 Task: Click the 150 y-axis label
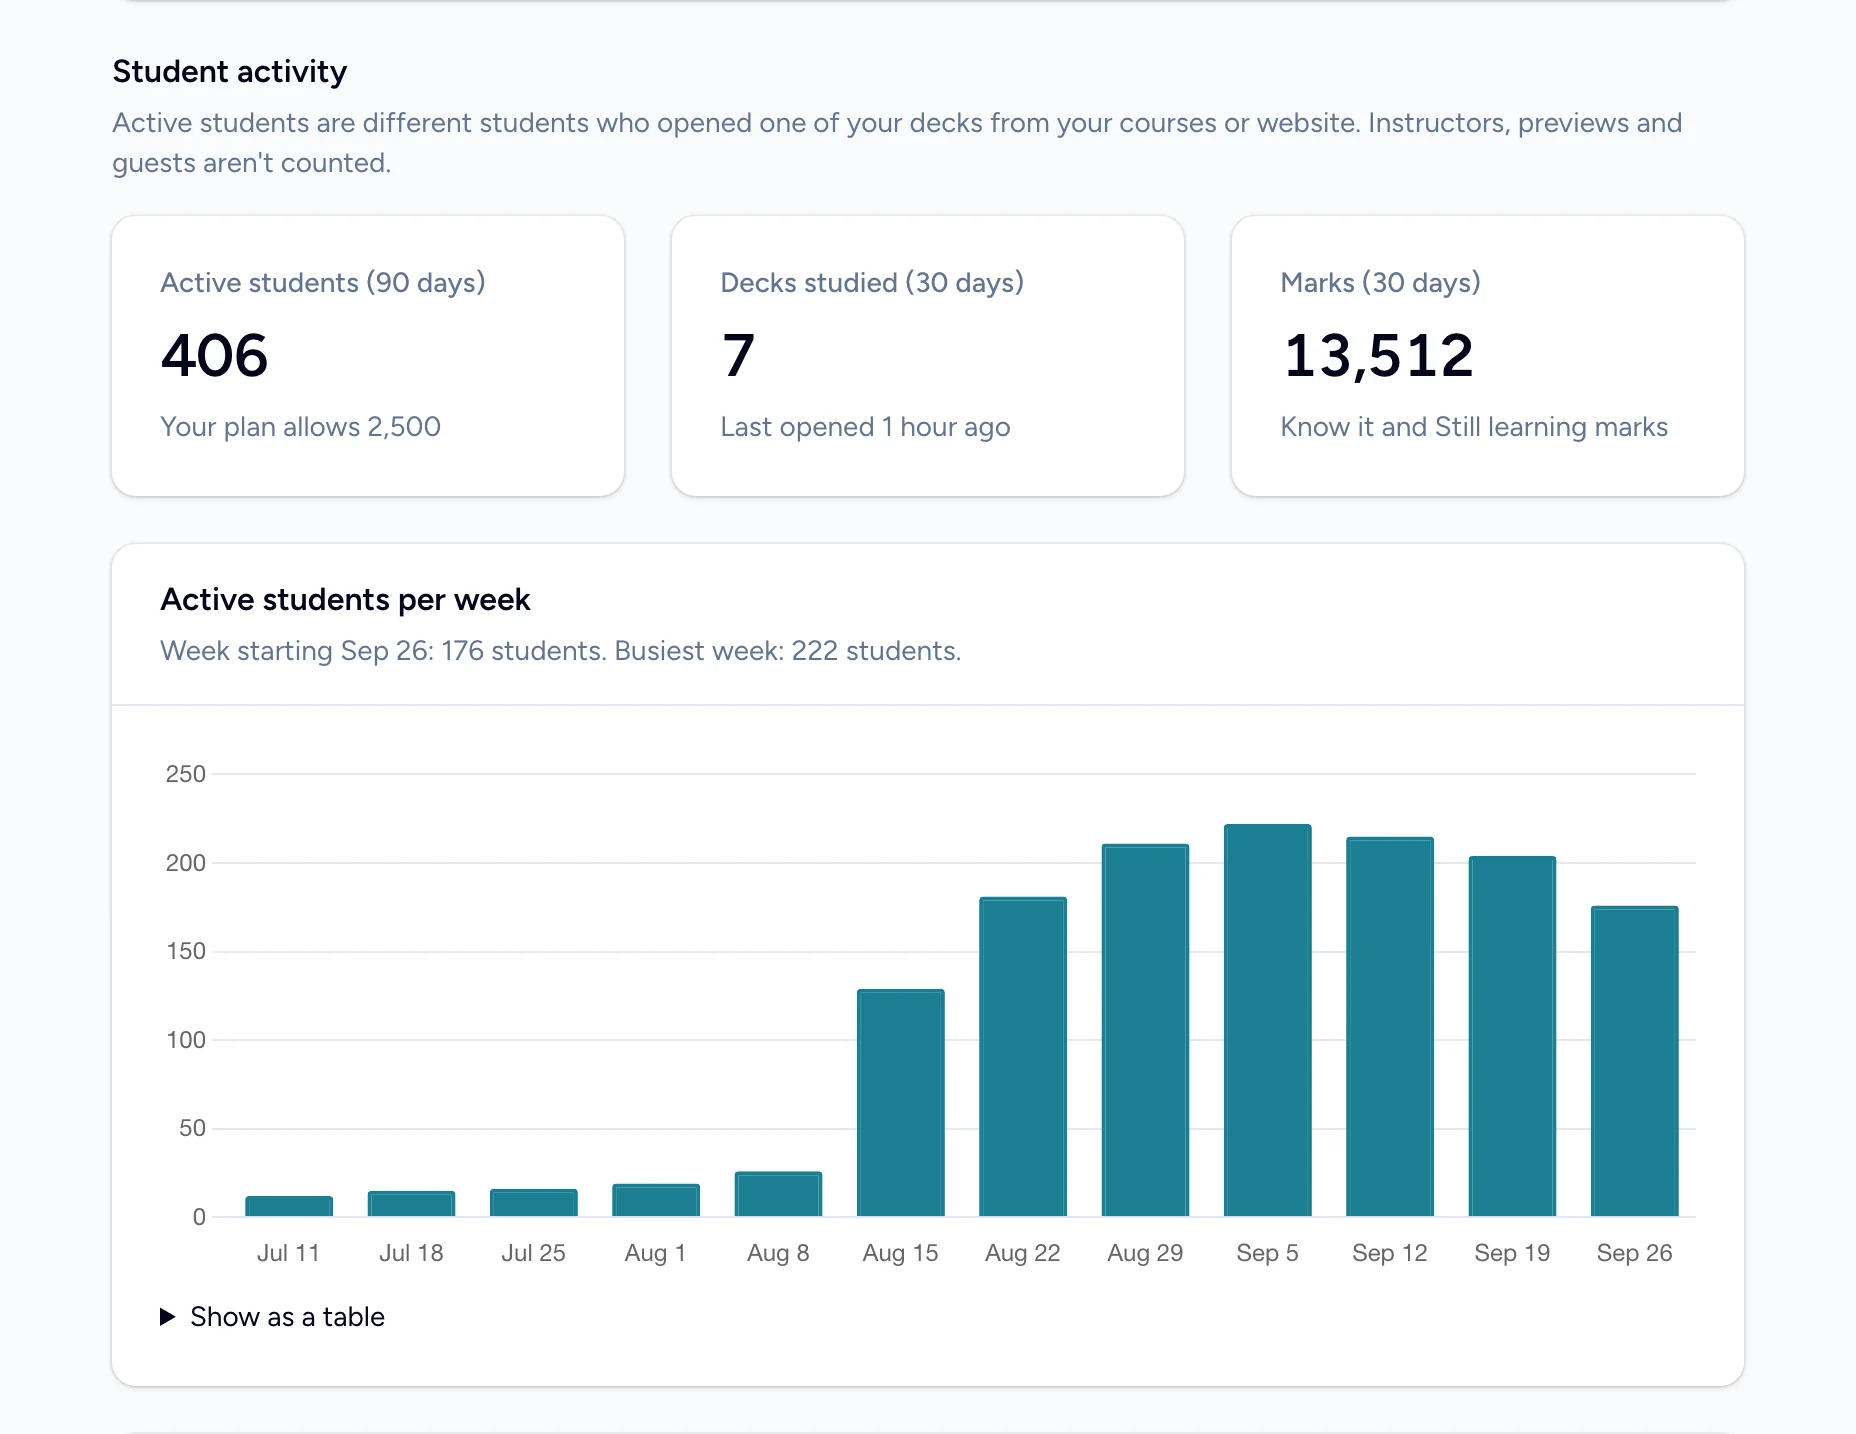tap(186, 951)
